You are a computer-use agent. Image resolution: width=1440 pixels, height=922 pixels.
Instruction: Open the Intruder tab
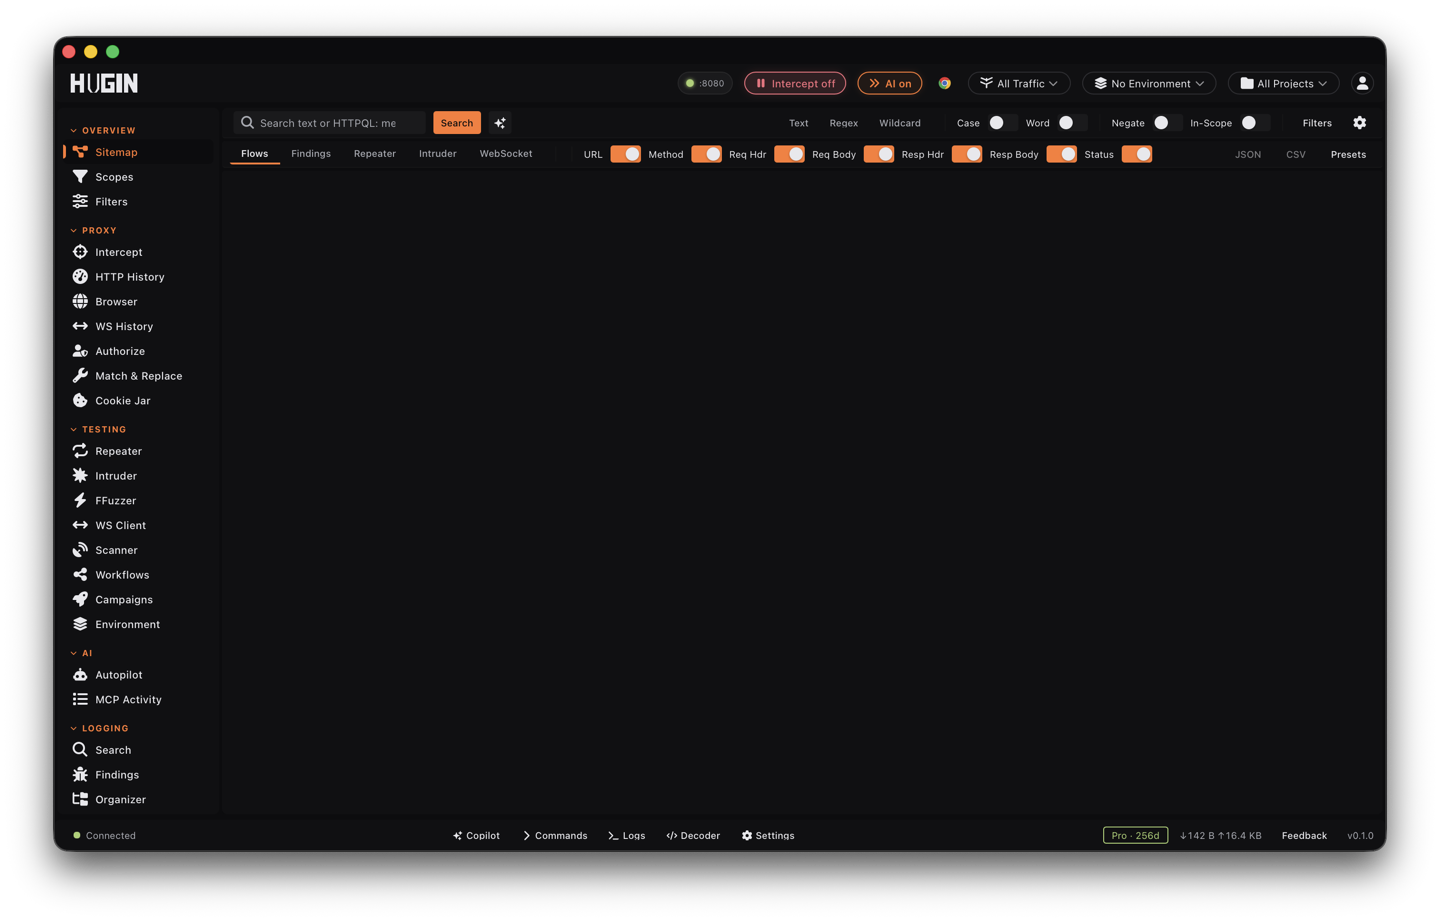point(438,154)
